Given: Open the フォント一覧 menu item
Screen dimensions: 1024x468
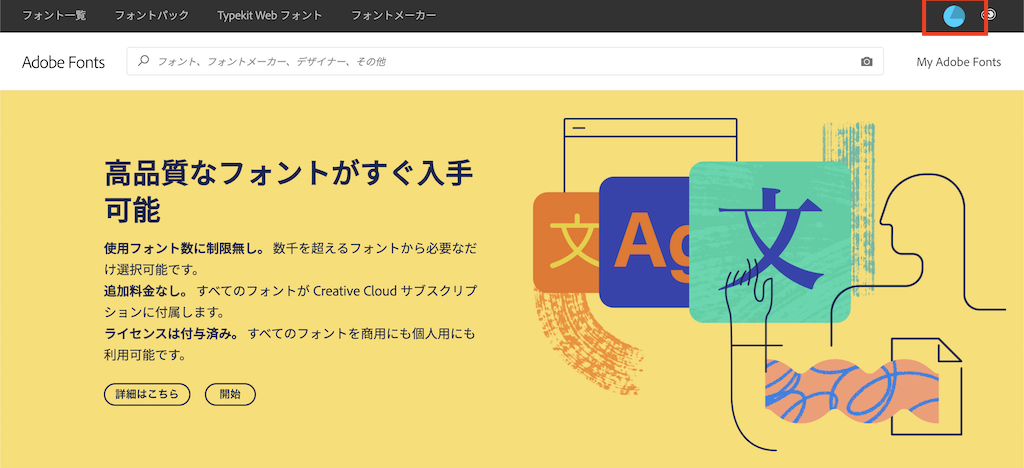Looking at the screenshot, I should click(54, 15).
